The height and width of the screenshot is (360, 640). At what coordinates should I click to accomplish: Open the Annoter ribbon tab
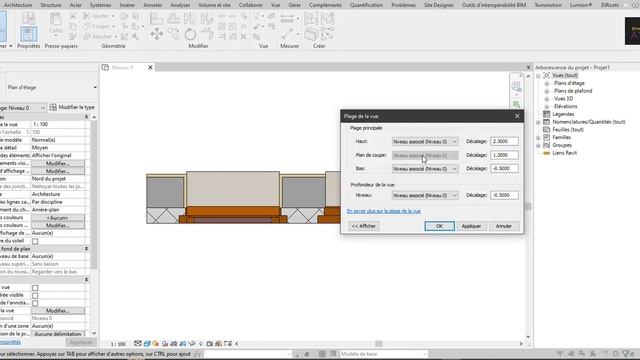(153, 5)
